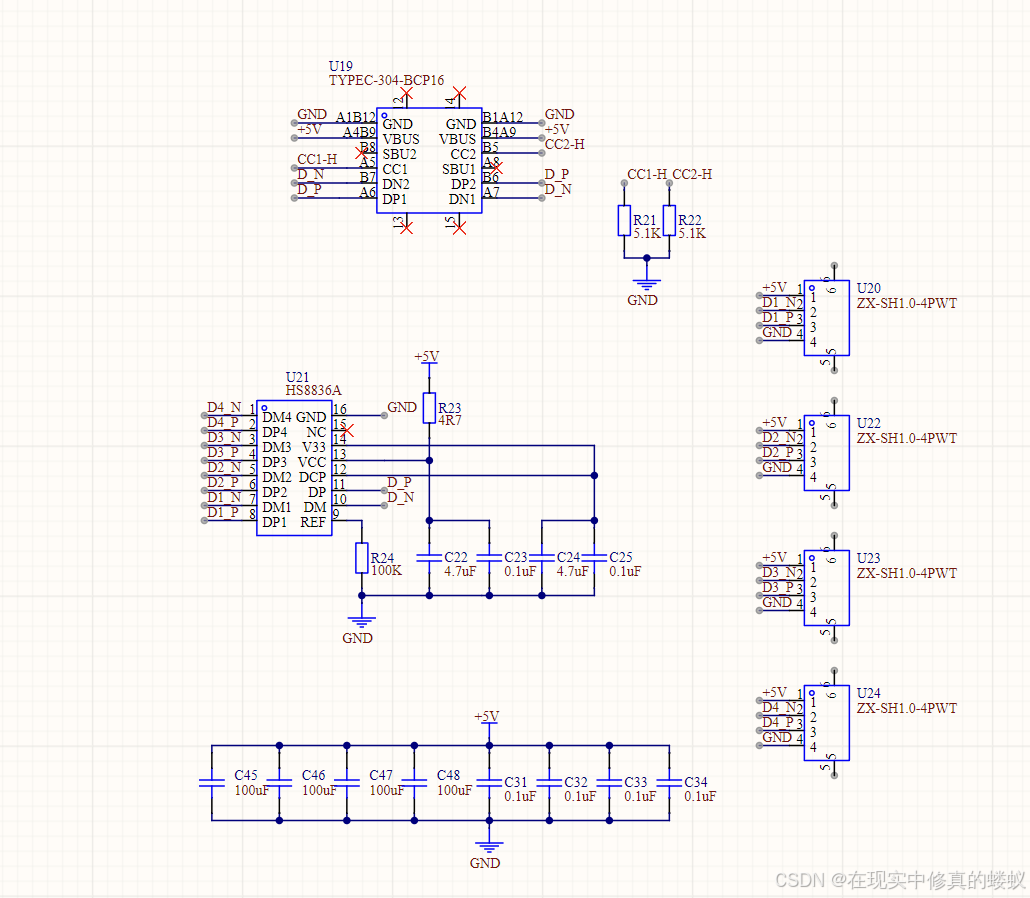
Task: Select capacitor C48 symbol
Action: click(x=414, y=782)
